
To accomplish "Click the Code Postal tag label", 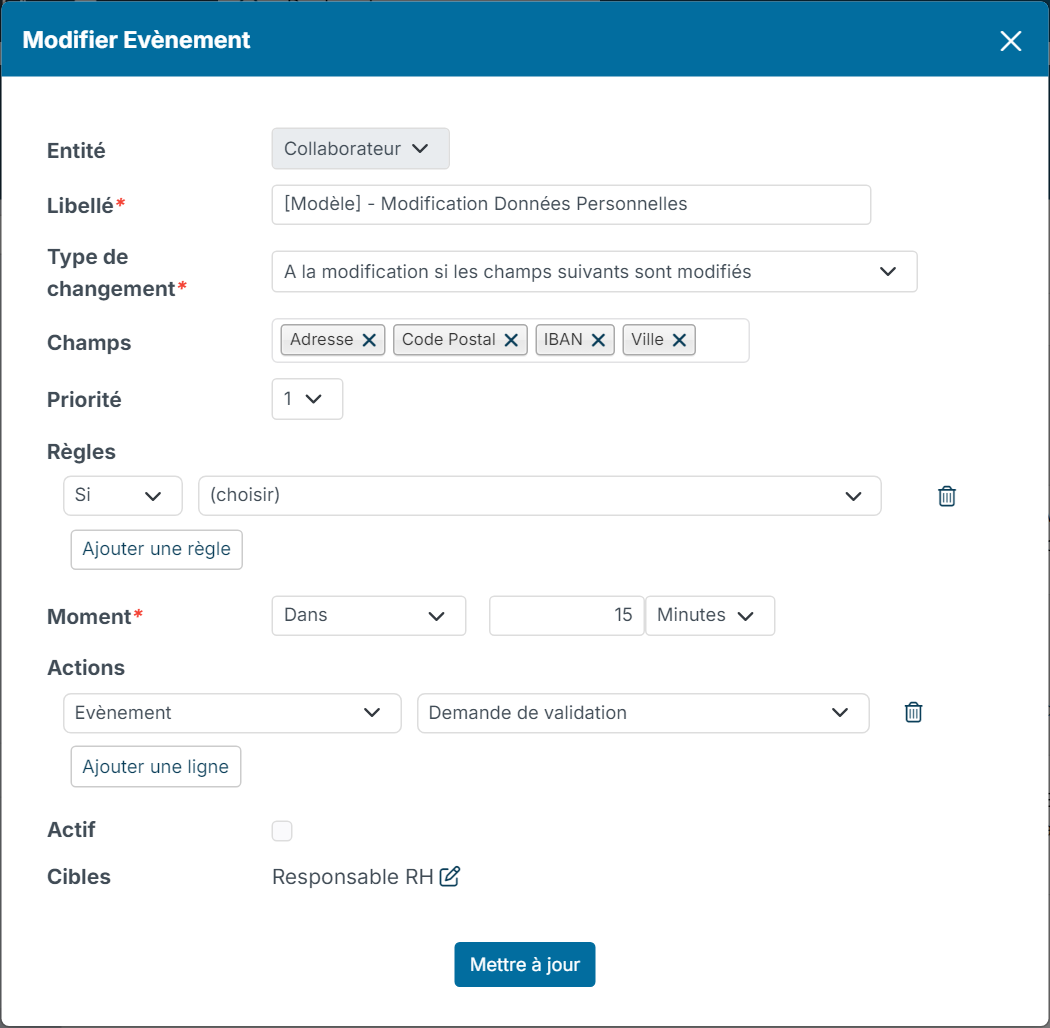I will coord(449,340).
